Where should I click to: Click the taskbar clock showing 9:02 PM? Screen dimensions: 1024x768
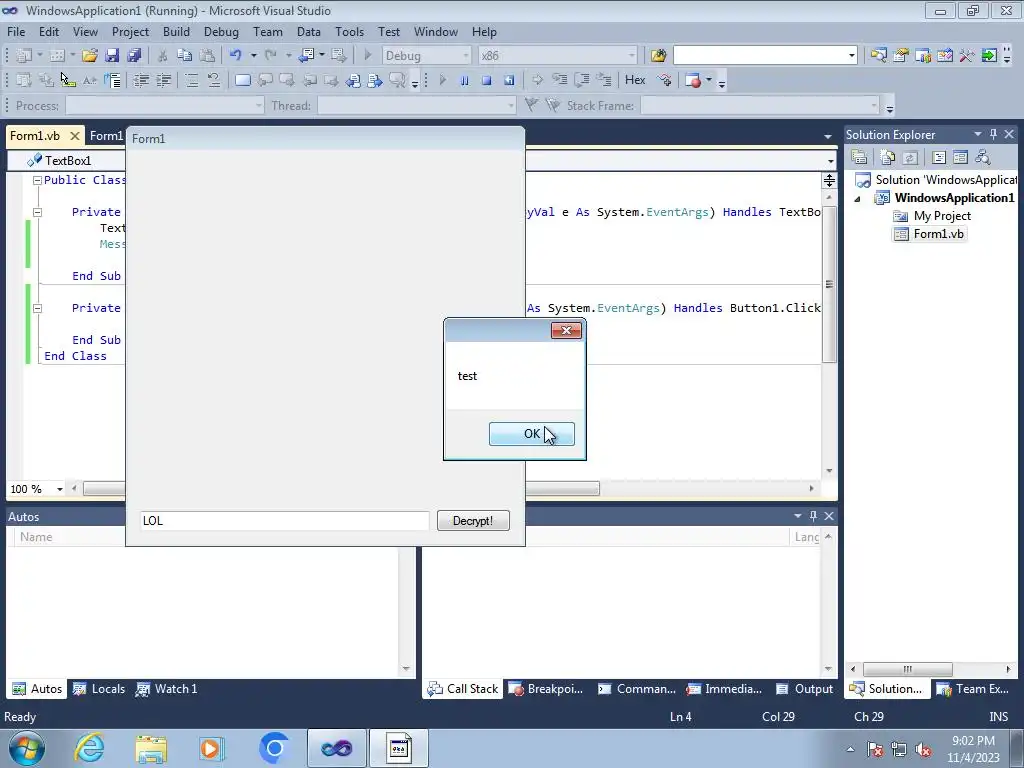(x=973, y=749)
